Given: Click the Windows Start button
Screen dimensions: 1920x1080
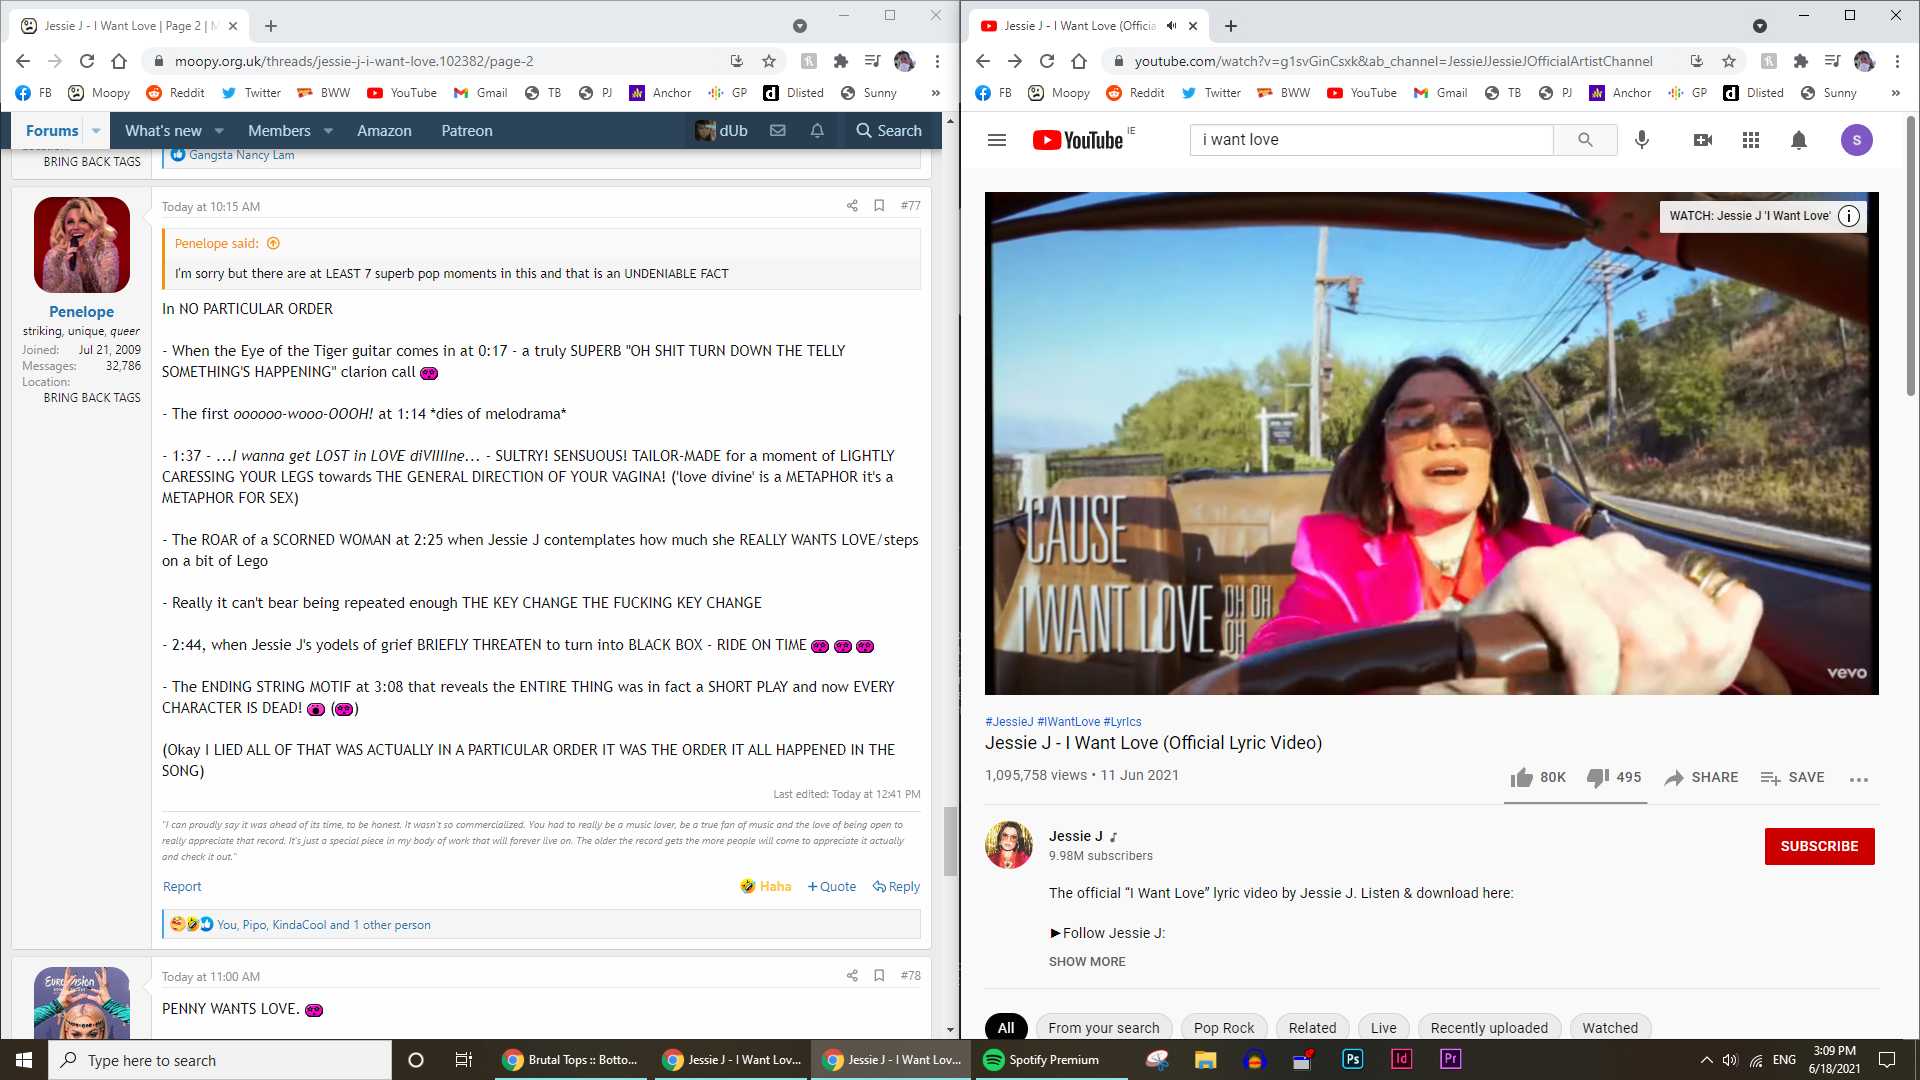Looking at the screenshot, I should (24, 1060).
